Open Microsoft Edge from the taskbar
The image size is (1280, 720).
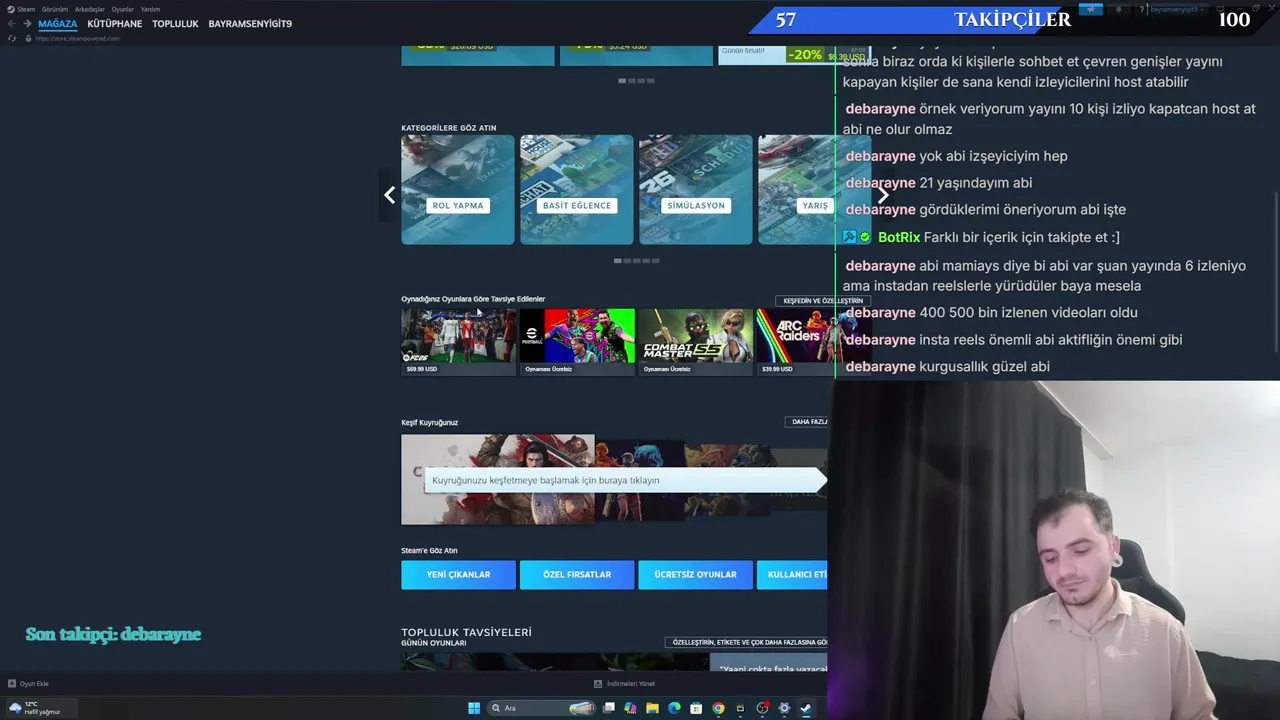[x=674, y=708]
